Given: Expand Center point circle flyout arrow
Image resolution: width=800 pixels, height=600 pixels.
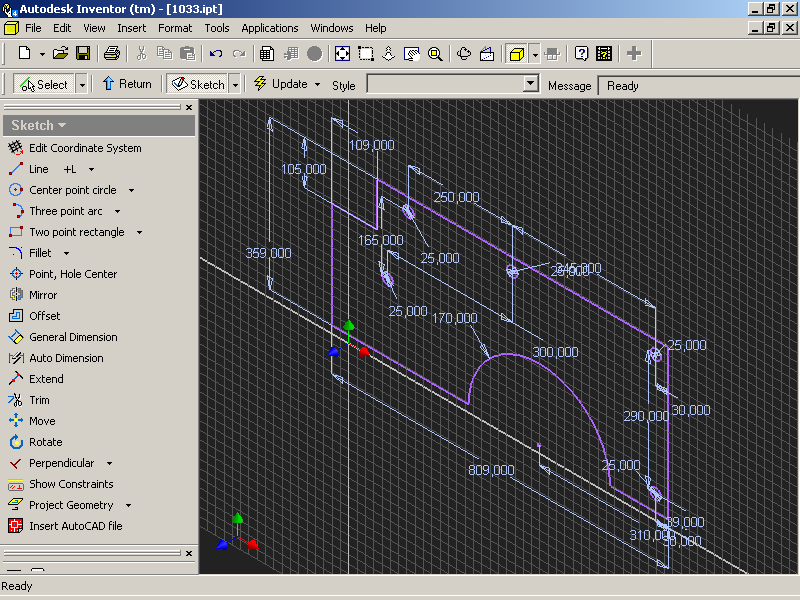Looking at the screenshot, I should [131, 190].
